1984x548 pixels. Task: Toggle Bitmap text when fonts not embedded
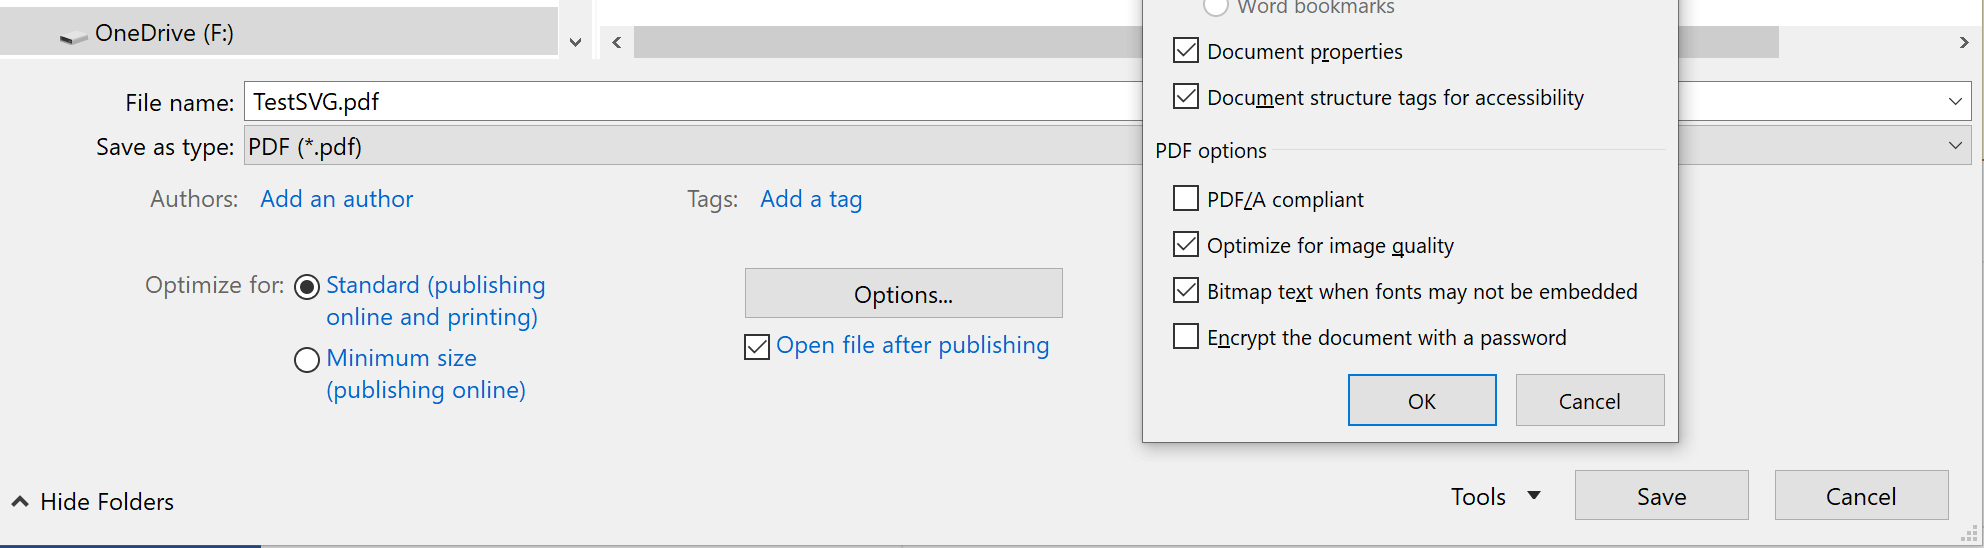(1185, 290)
